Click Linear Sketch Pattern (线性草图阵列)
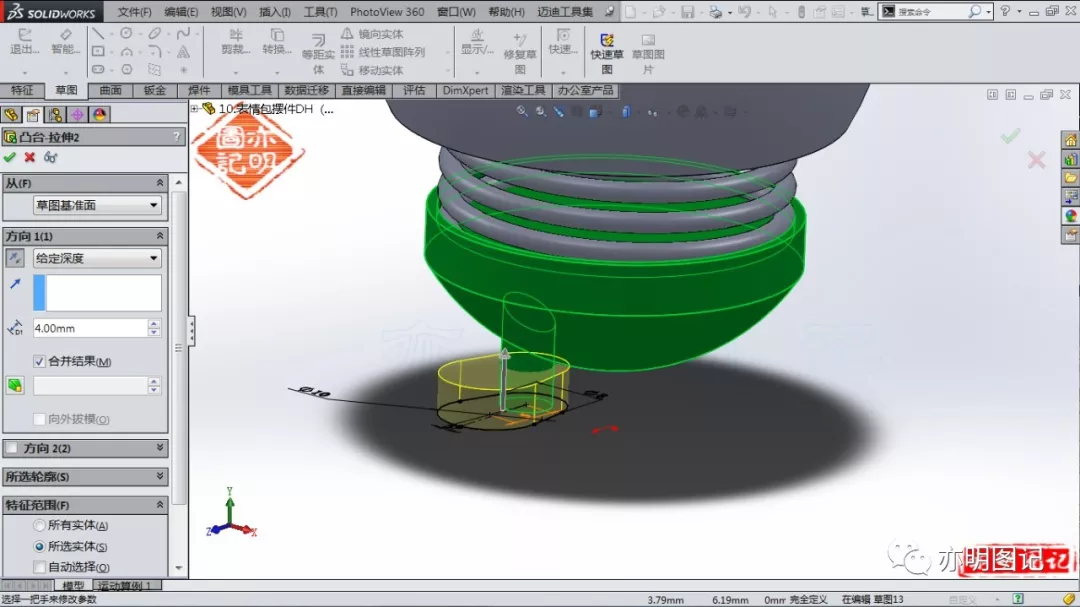 (383, 52)
